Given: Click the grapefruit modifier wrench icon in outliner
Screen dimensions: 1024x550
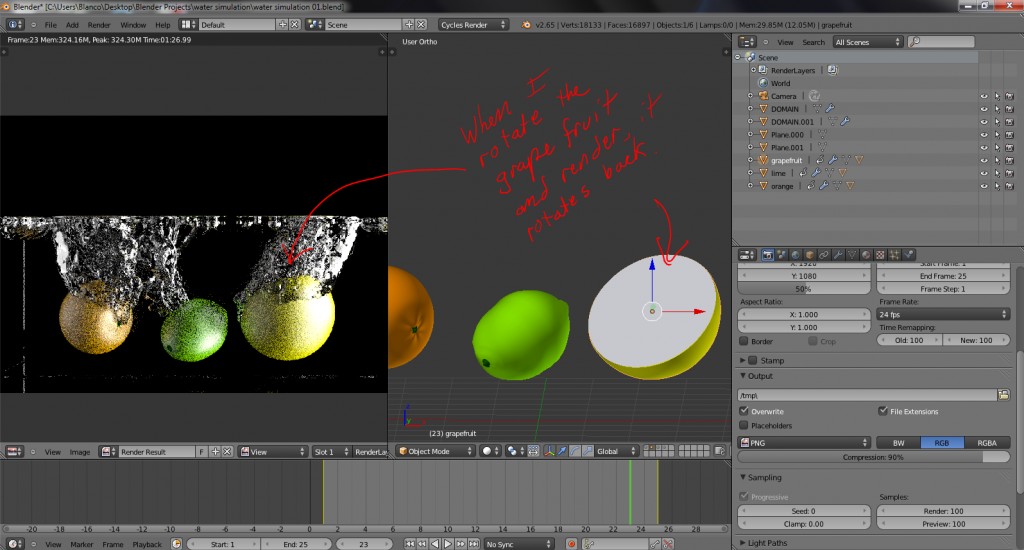Looking at the screenshot, I should tap(833, 160).
